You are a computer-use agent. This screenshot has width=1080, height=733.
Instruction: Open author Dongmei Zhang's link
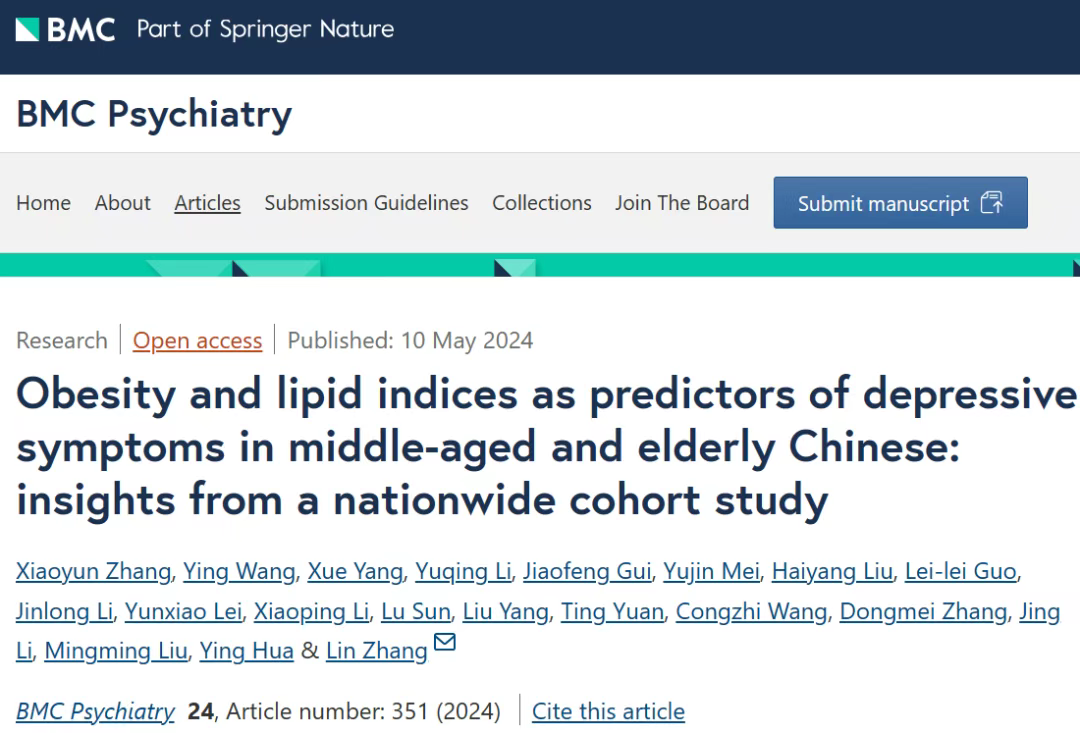(x=923, y=611)
